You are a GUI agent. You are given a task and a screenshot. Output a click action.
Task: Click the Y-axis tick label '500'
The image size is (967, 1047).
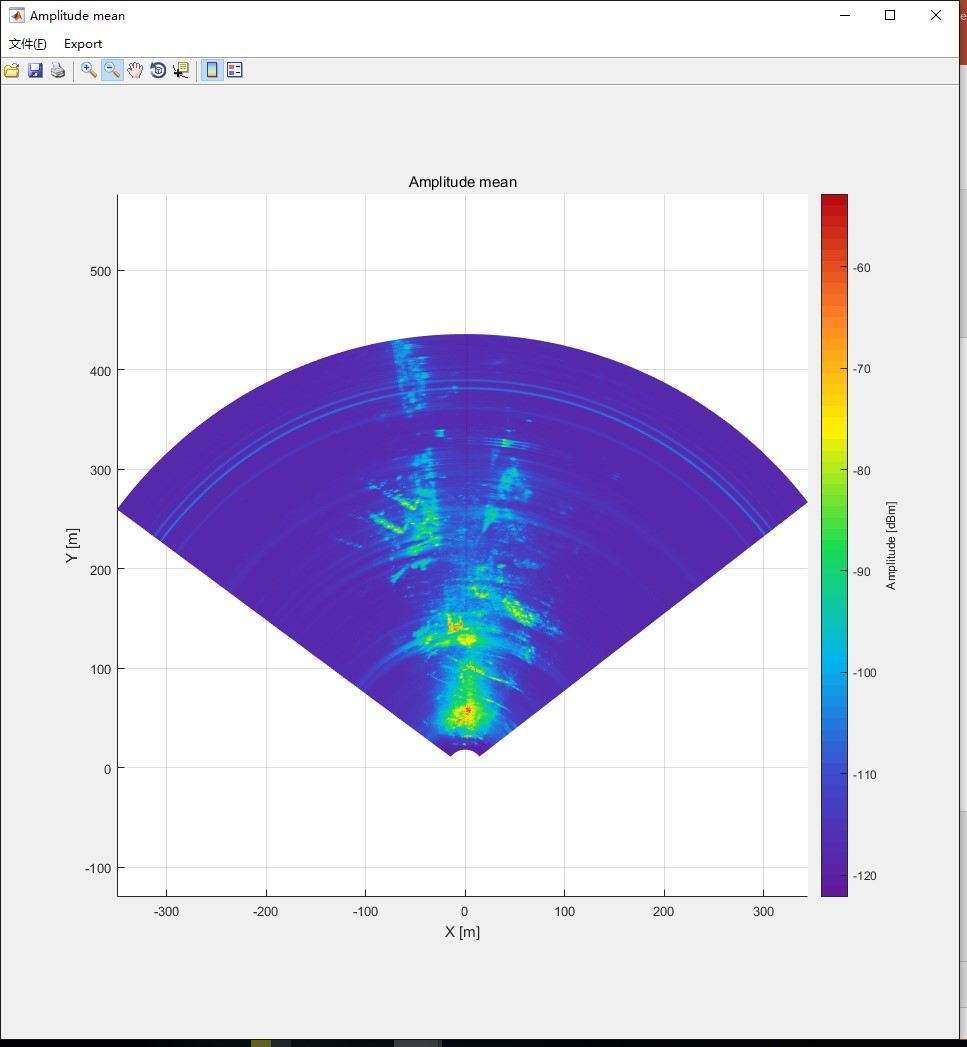point(101,271)
